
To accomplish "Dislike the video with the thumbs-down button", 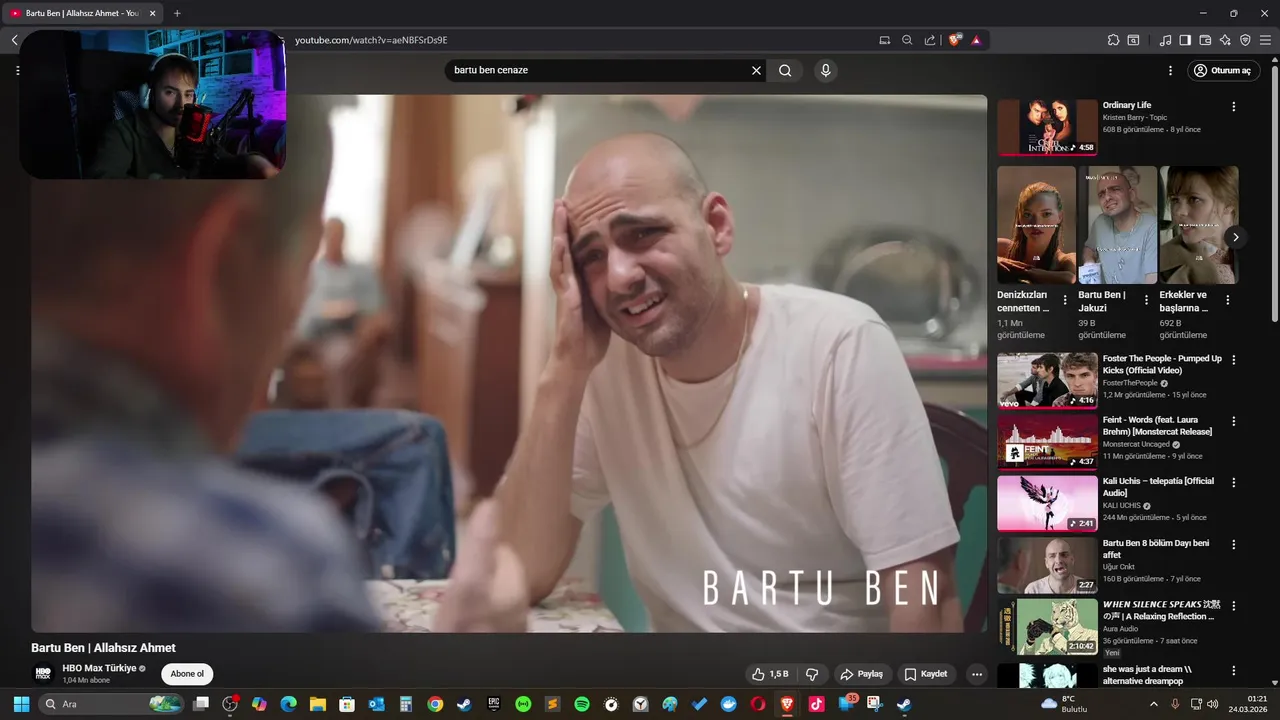I will tap(812, 674).
